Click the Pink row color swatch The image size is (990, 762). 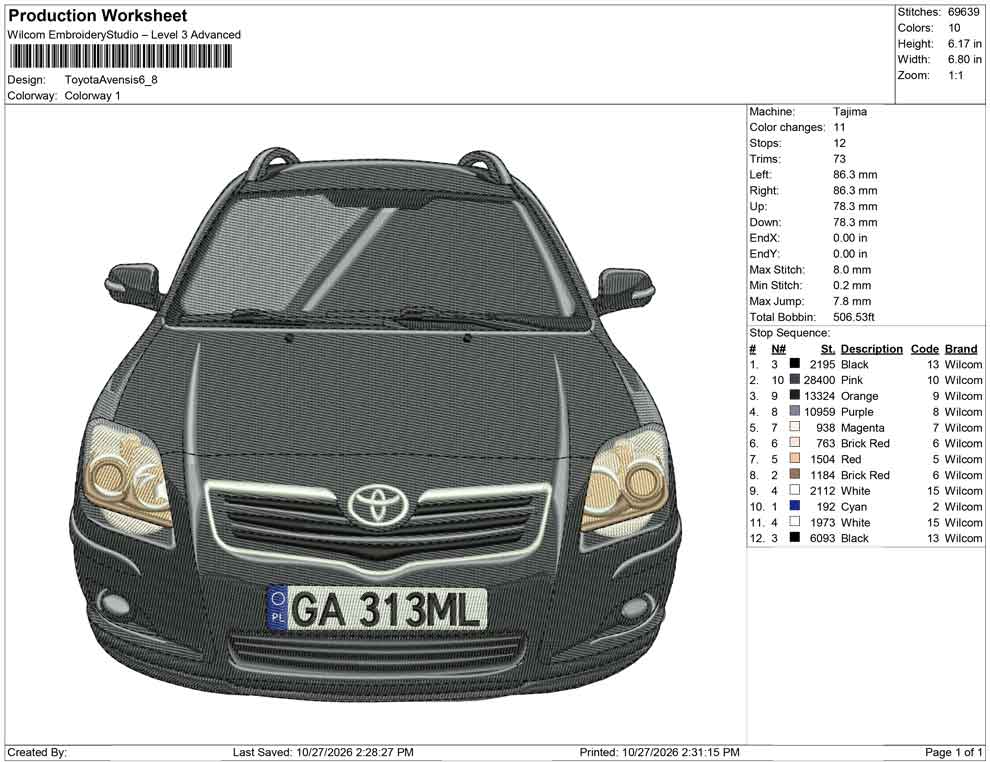coord(795,379)
